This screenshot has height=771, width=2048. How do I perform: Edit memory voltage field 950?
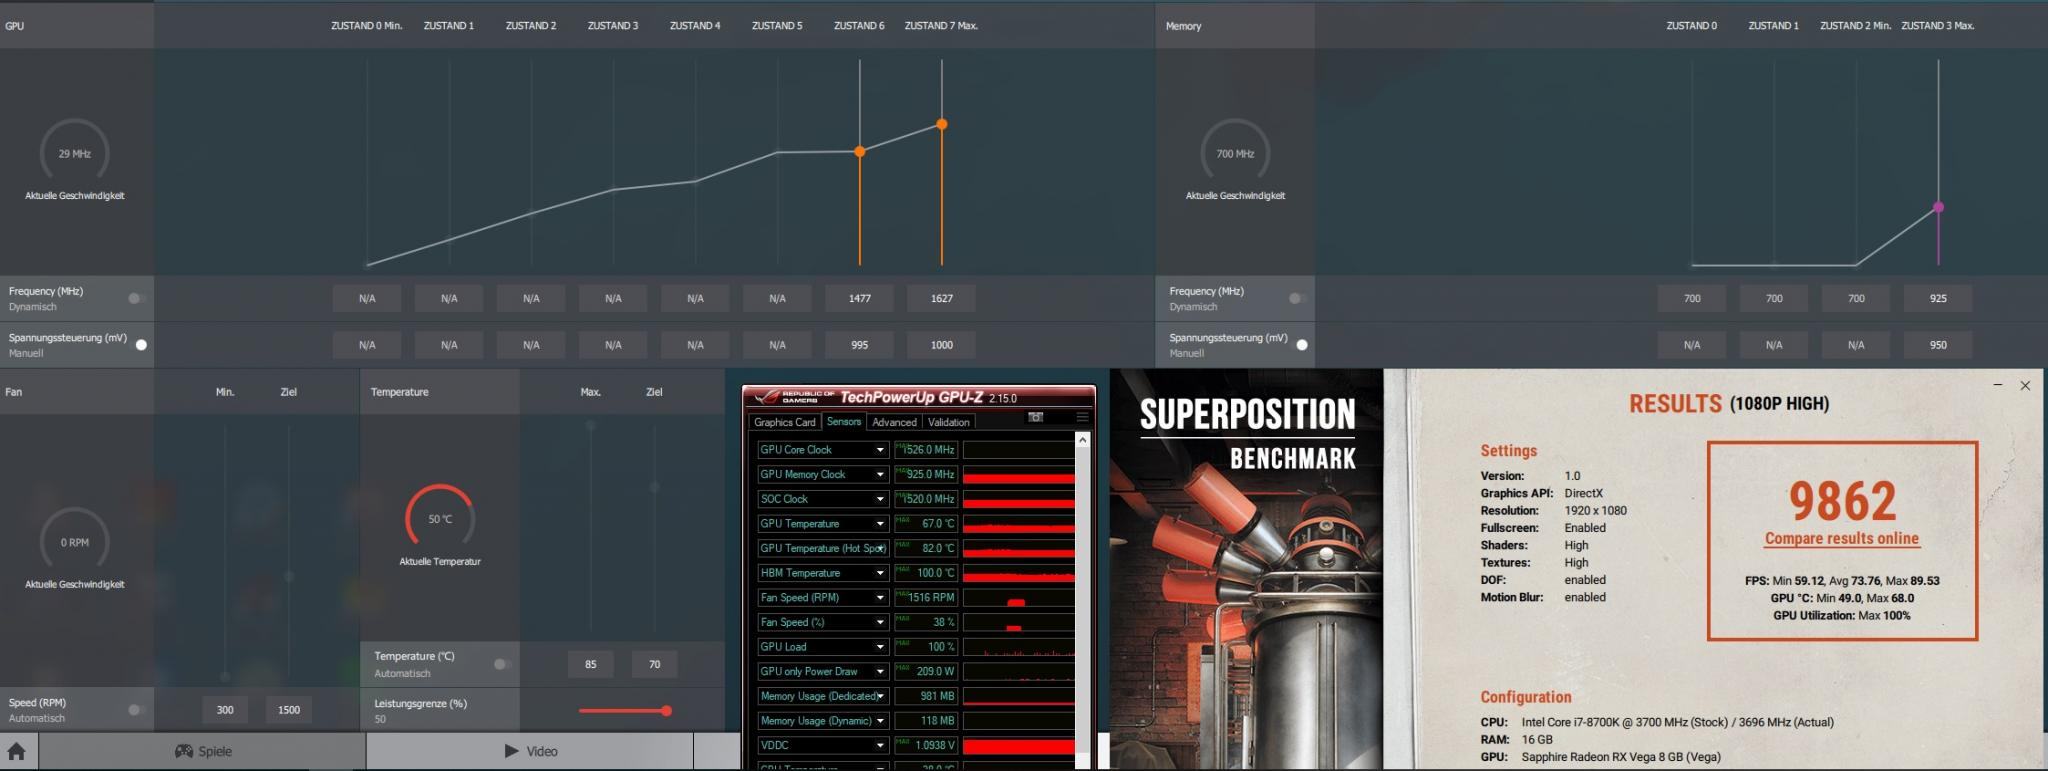click(1938, 345)
